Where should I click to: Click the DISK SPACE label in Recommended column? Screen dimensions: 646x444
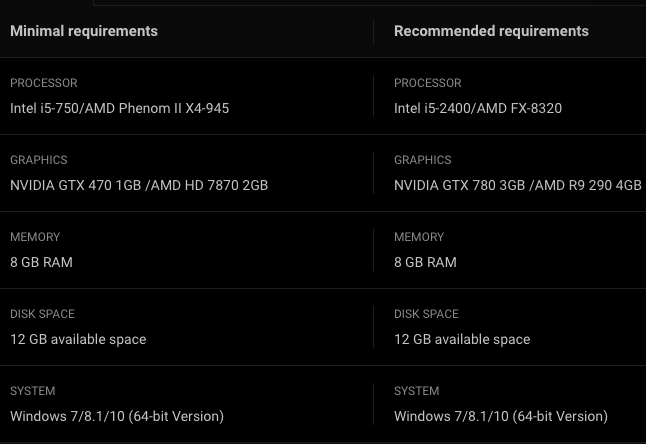[426, 314]
